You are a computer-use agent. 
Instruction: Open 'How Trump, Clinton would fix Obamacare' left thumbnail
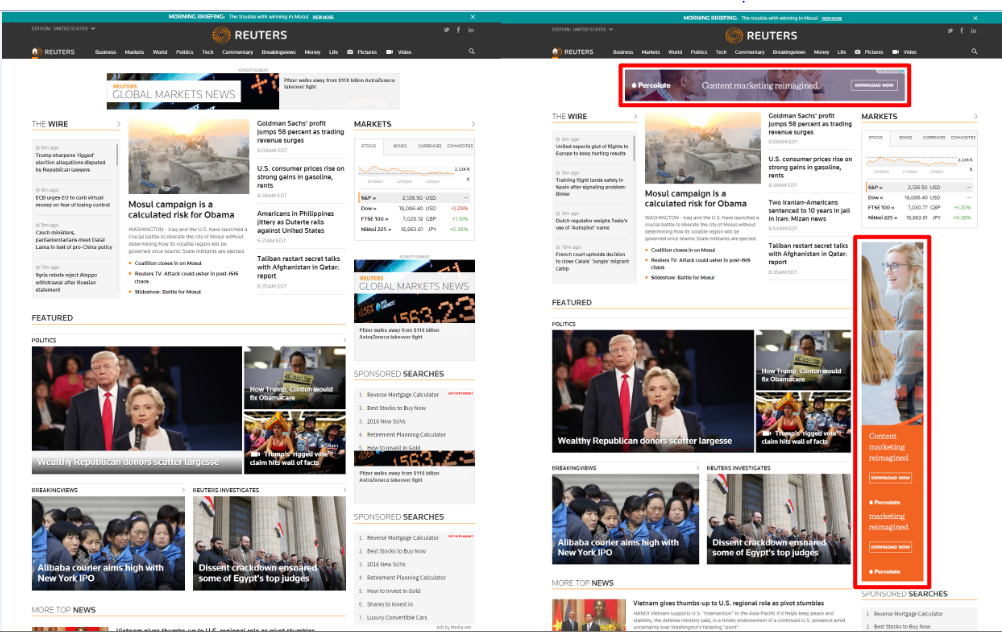point(295,378)
